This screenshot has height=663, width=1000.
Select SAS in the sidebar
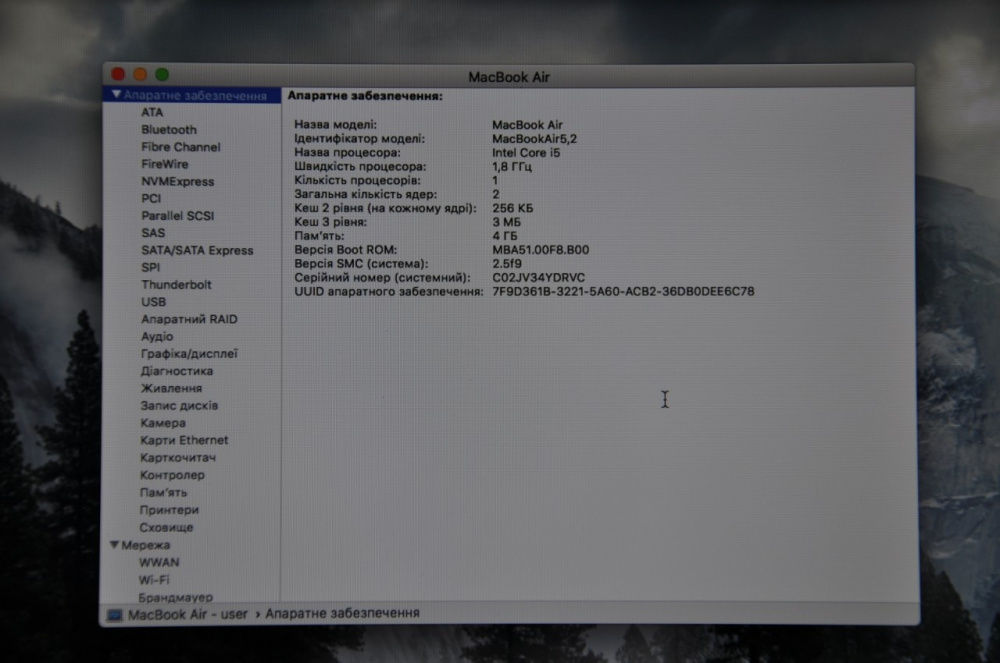[153, 233]
